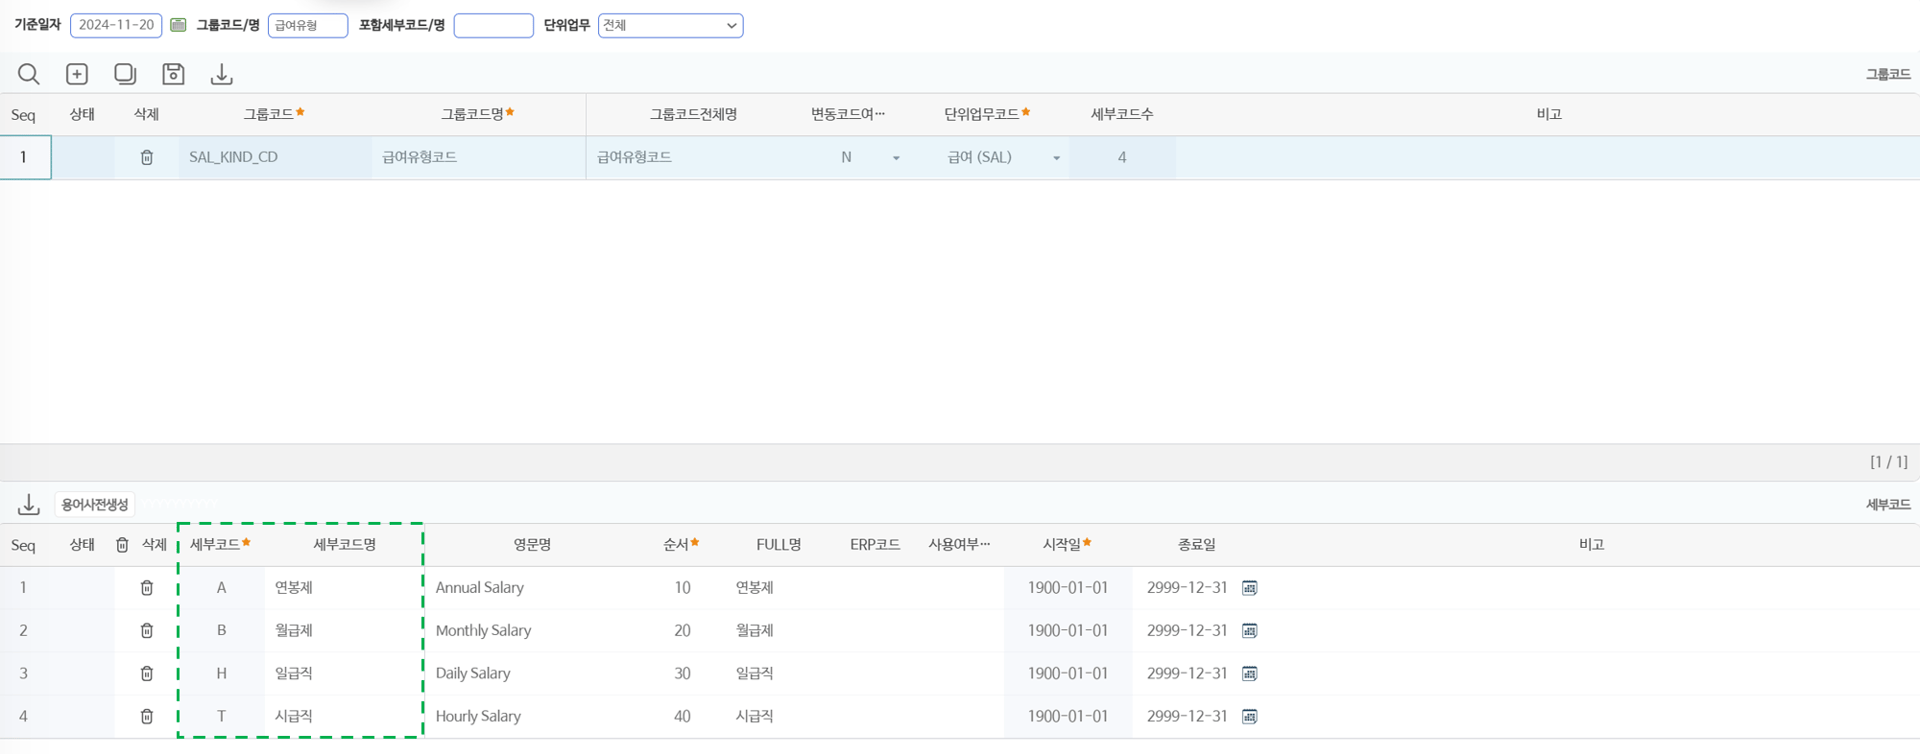1920x756 pixels.
Task: Click order value 10 cell
Action: 682,588
